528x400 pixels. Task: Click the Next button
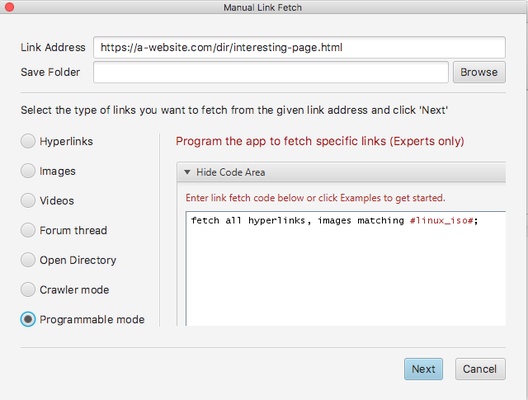[423, 369]
